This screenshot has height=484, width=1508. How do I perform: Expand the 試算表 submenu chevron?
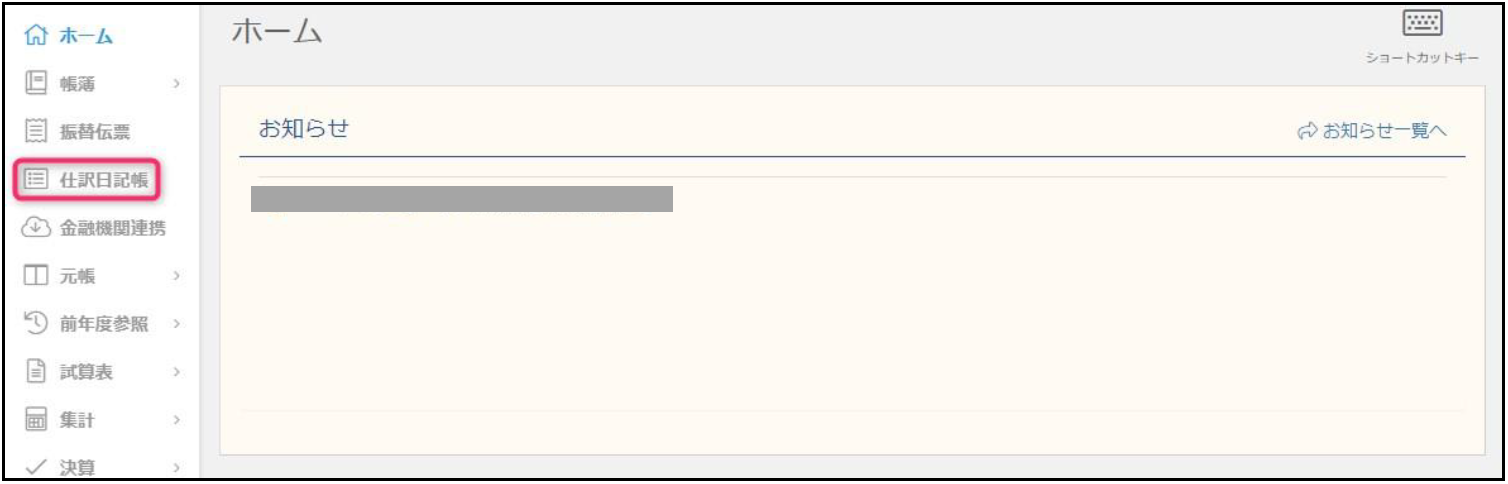(176, 372)
